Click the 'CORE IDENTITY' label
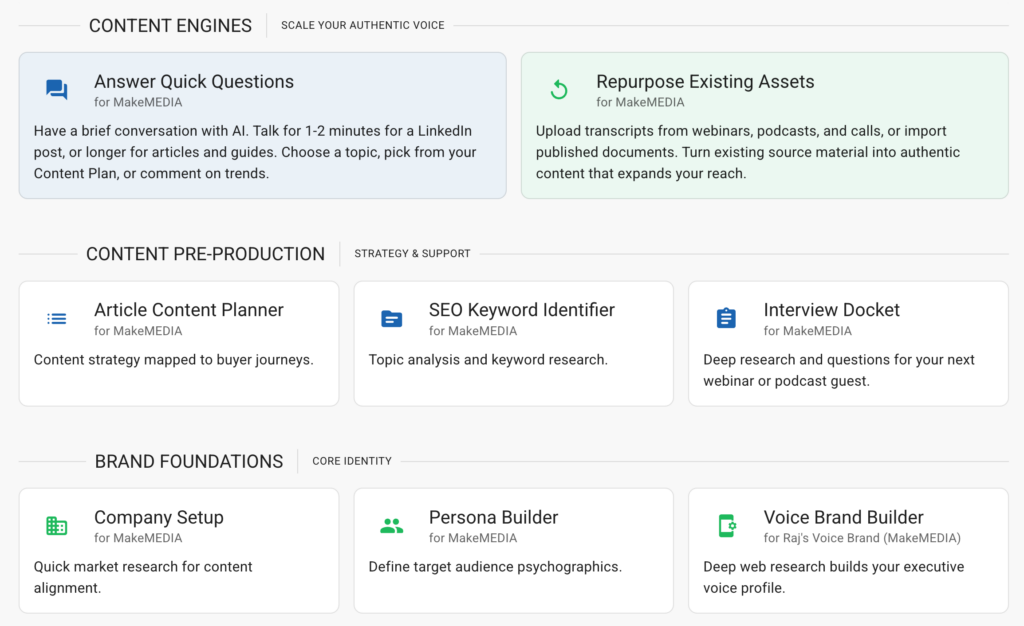 (352, 462)
